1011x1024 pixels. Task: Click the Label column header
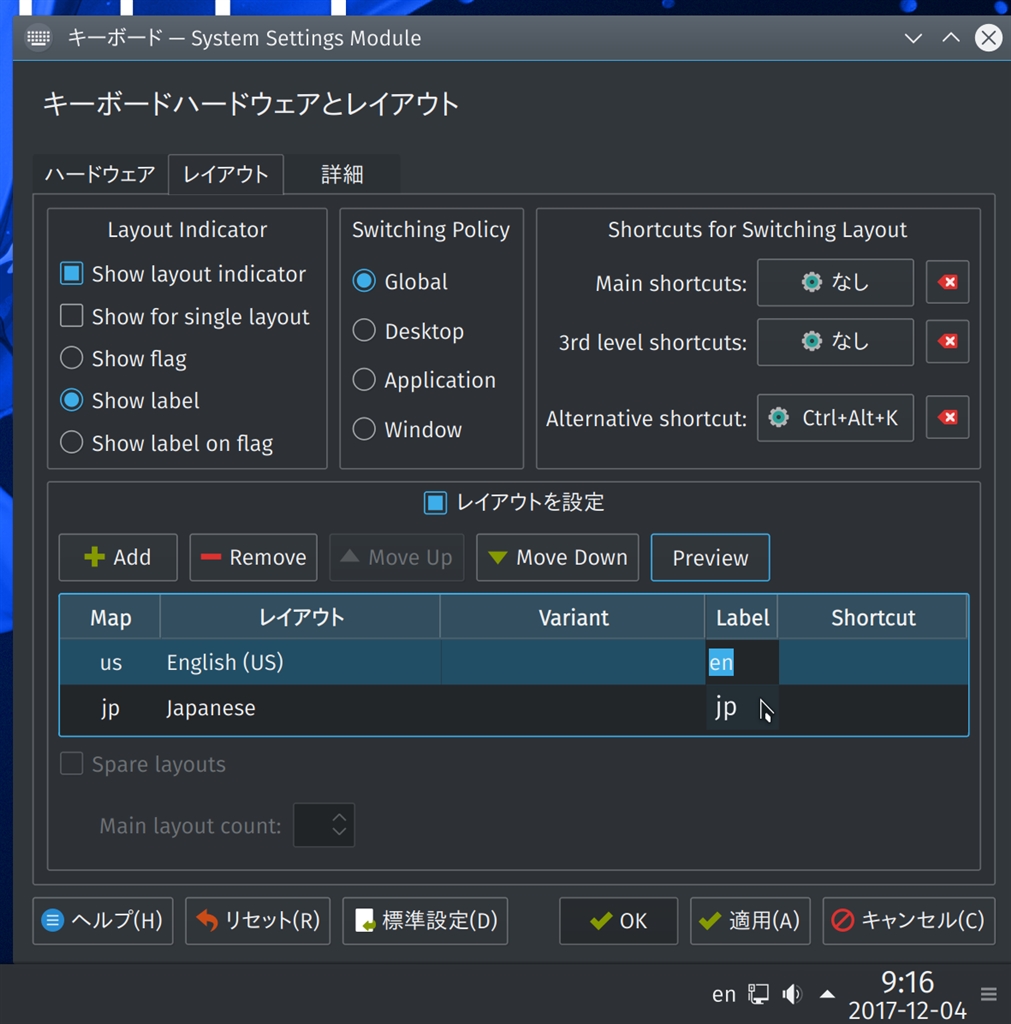click(741, 617)
